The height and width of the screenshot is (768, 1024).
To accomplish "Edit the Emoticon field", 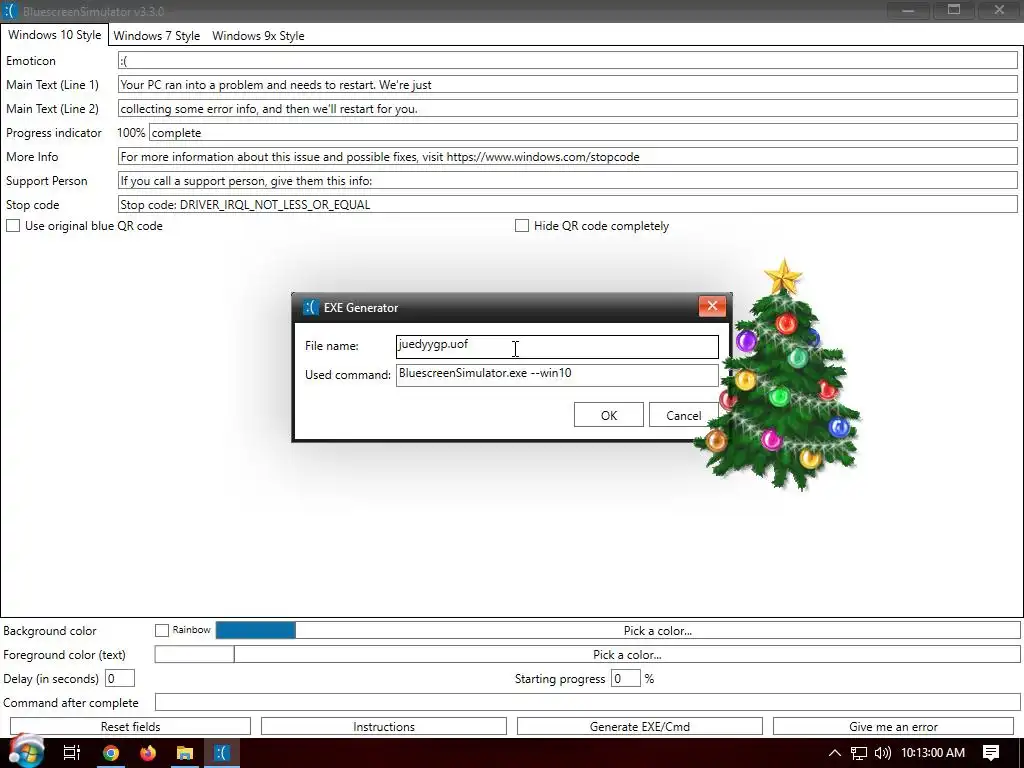I will [x=568, y=60].
